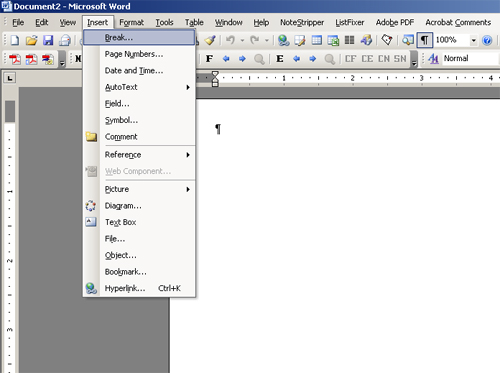Click left blue arrow right of F icon
This screenshot has height=373, width=500.
click(x=226, y=59)
